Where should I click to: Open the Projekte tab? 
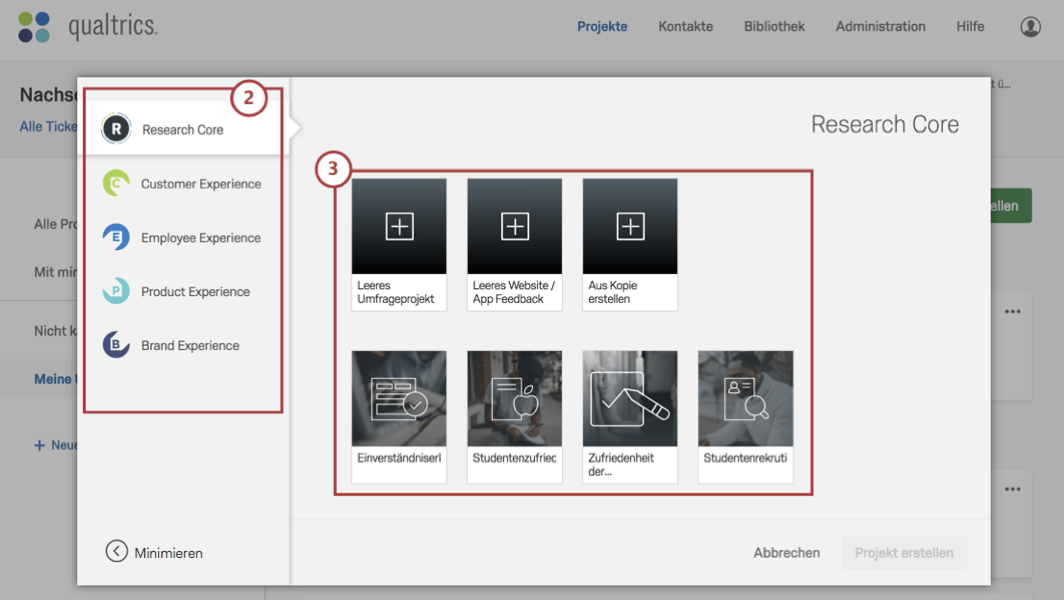coord(602,26)
